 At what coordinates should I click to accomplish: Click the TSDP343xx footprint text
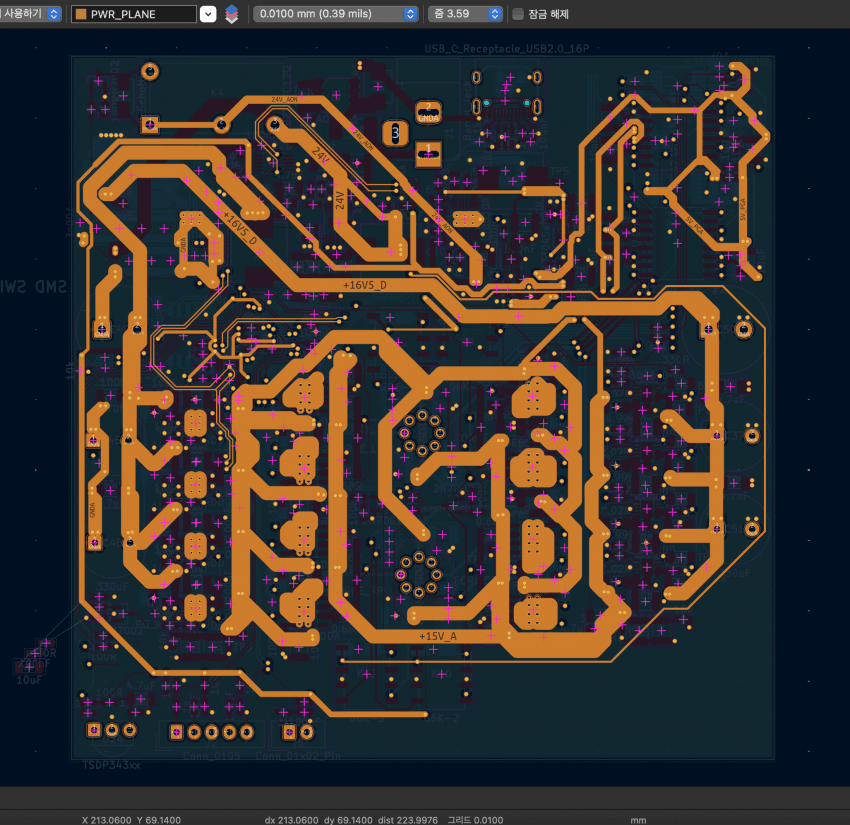(x=111, y=765)
